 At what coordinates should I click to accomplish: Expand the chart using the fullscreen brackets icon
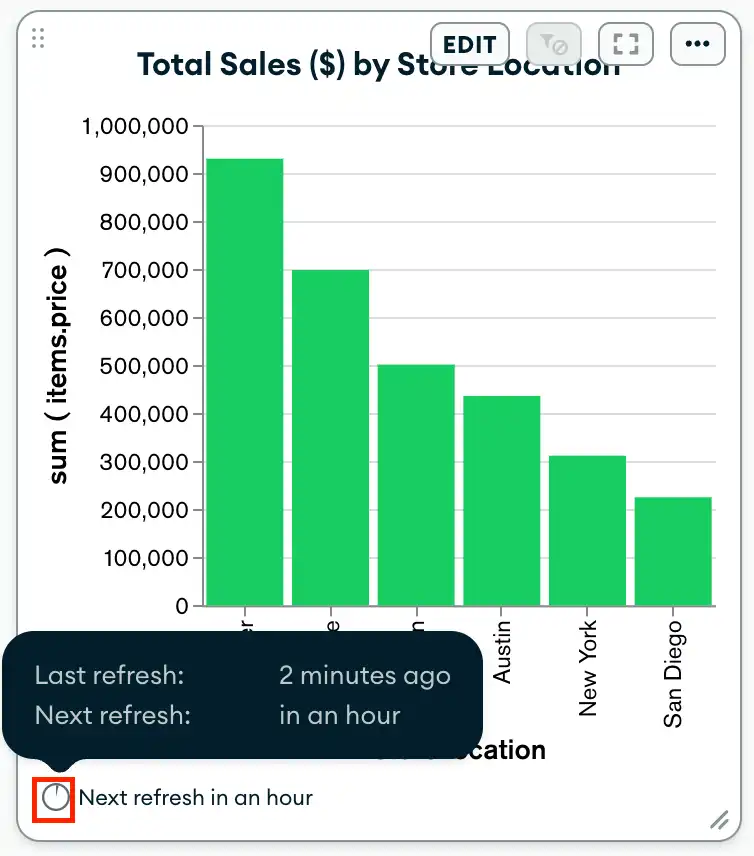tap(626, 44)
